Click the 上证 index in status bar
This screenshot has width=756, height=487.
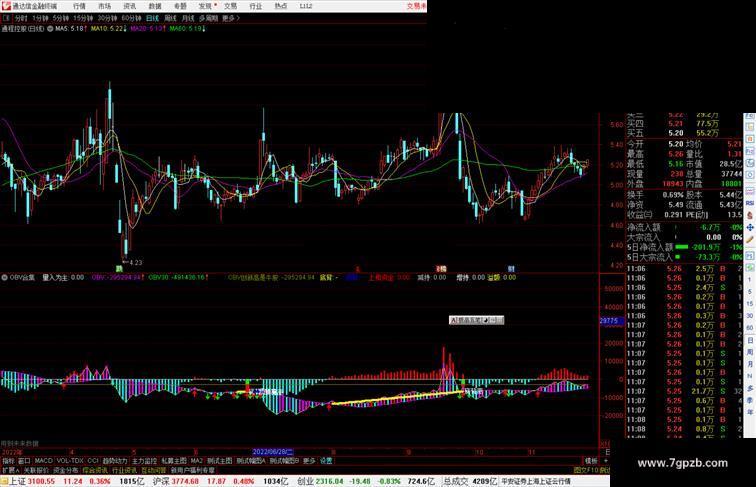point(18,481)
